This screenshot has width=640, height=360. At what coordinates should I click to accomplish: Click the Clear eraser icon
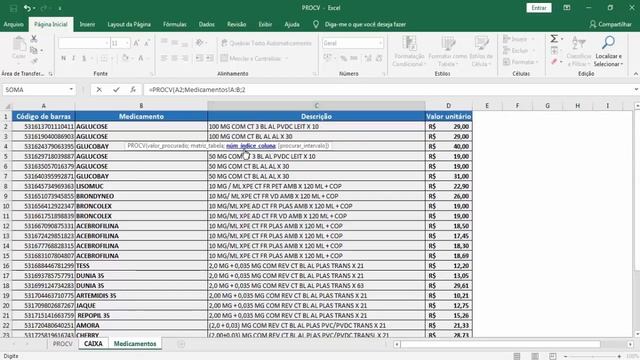coord(554,62)
